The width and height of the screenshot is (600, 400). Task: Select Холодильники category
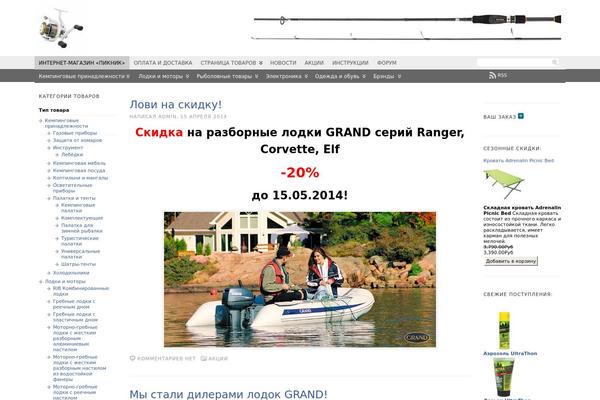(x=71, y=273)
